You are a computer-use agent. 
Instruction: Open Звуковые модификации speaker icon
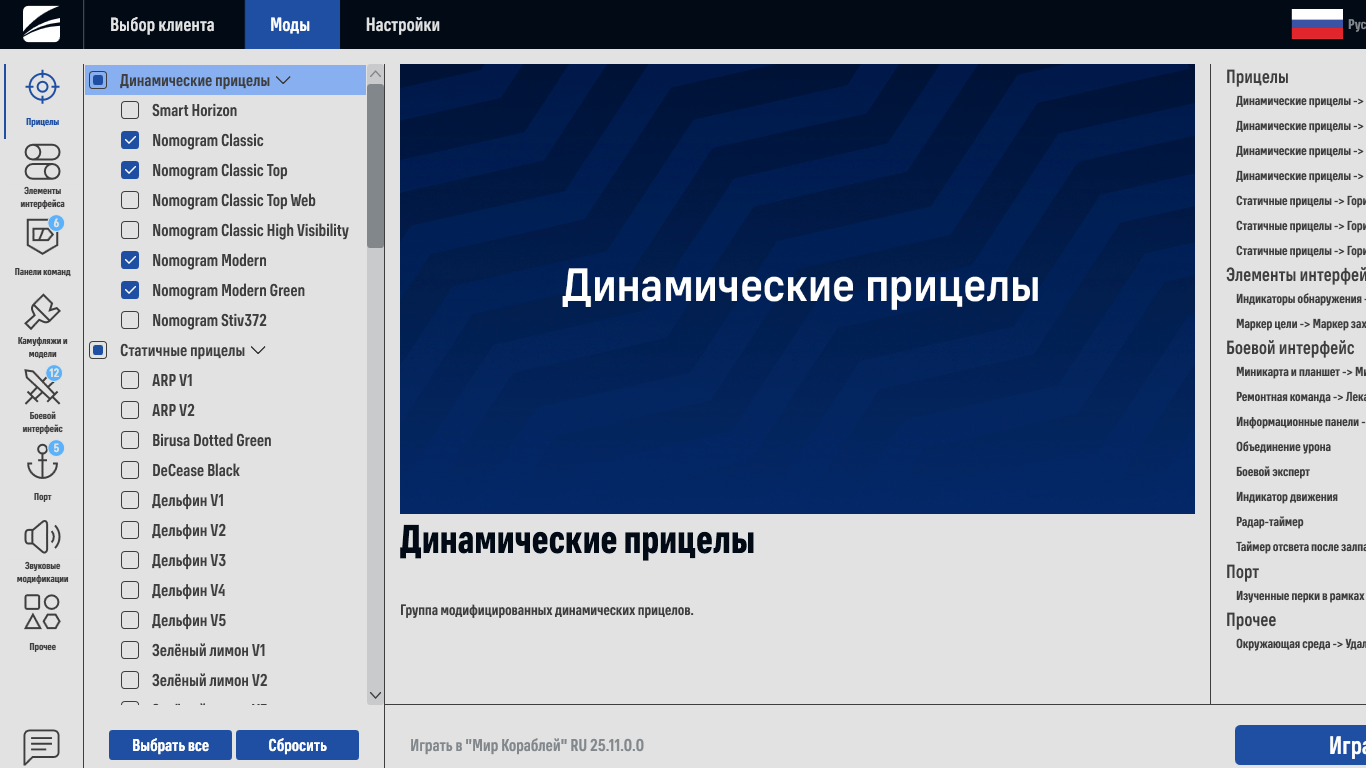(x=42, y=538)
